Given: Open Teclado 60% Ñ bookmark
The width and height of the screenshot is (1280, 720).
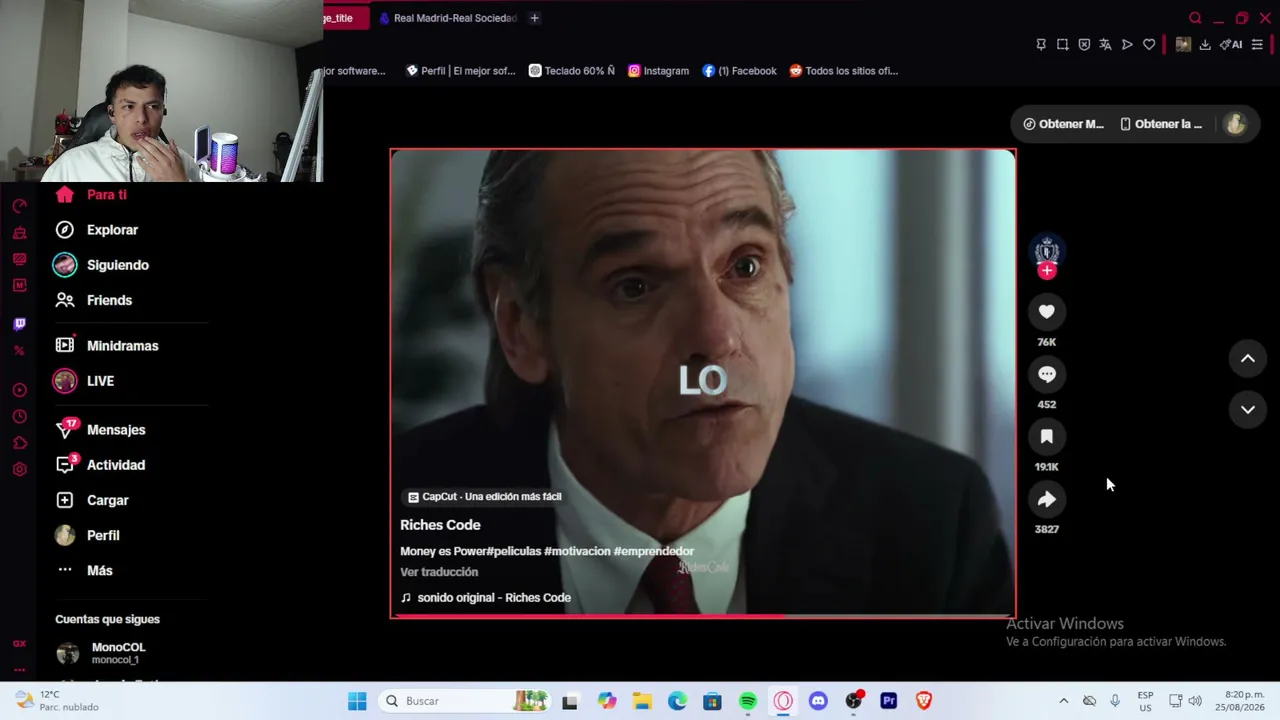Looking at the screenshot, I should (572, 71).
